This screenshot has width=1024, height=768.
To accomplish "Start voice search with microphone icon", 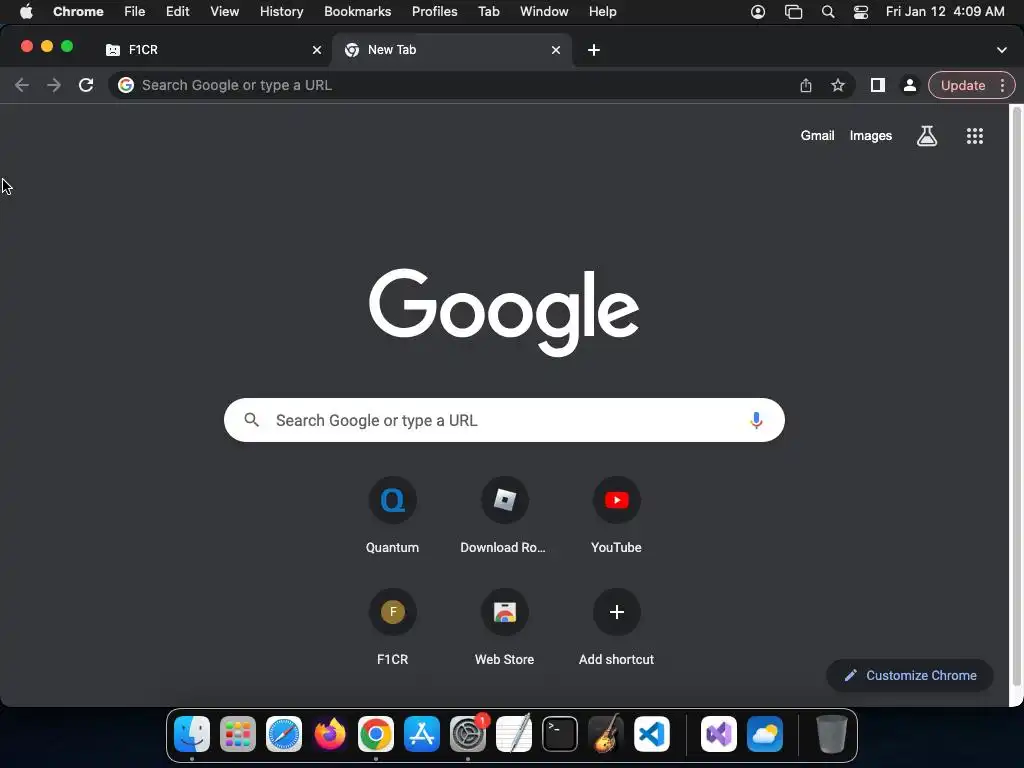I will pyautogui.click(x=756, y=420).
